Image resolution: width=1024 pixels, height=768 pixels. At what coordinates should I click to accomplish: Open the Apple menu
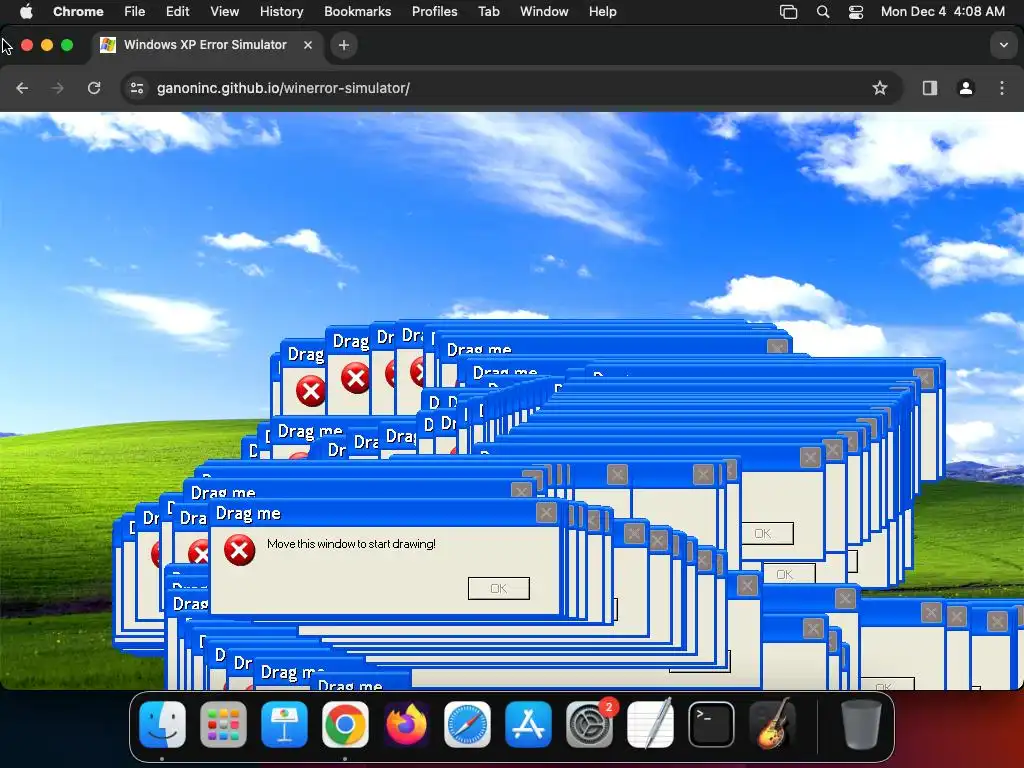[x=26, y=12]
